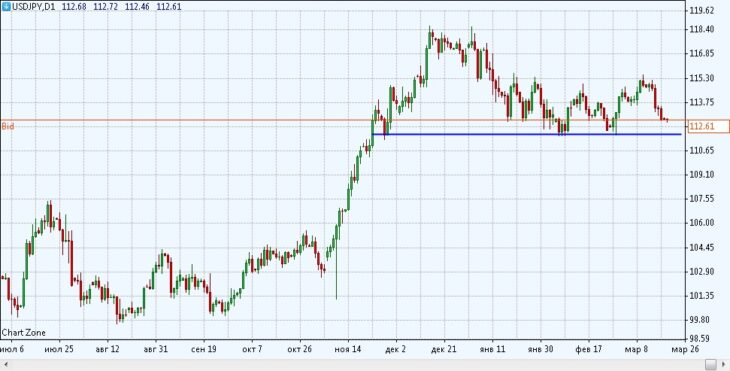Viewport: 730px width, 371px height.
Task: Click price axis label 115.30
Action: pos(702,78)
